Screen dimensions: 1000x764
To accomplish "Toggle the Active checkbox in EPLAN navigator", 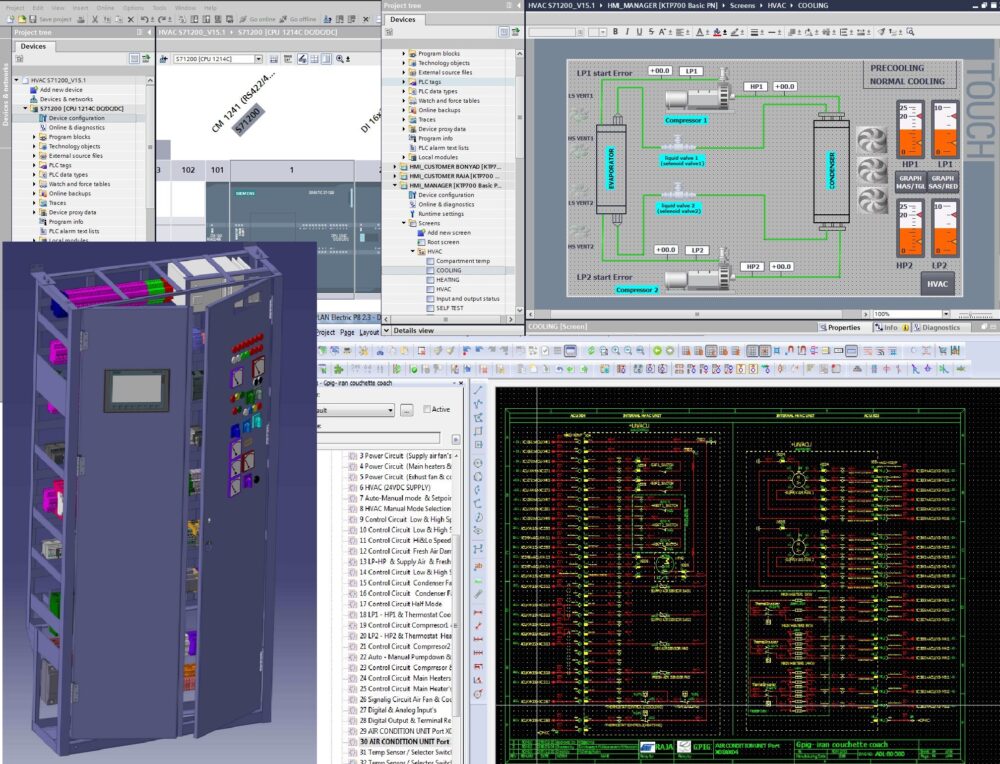I will [428, 409].
